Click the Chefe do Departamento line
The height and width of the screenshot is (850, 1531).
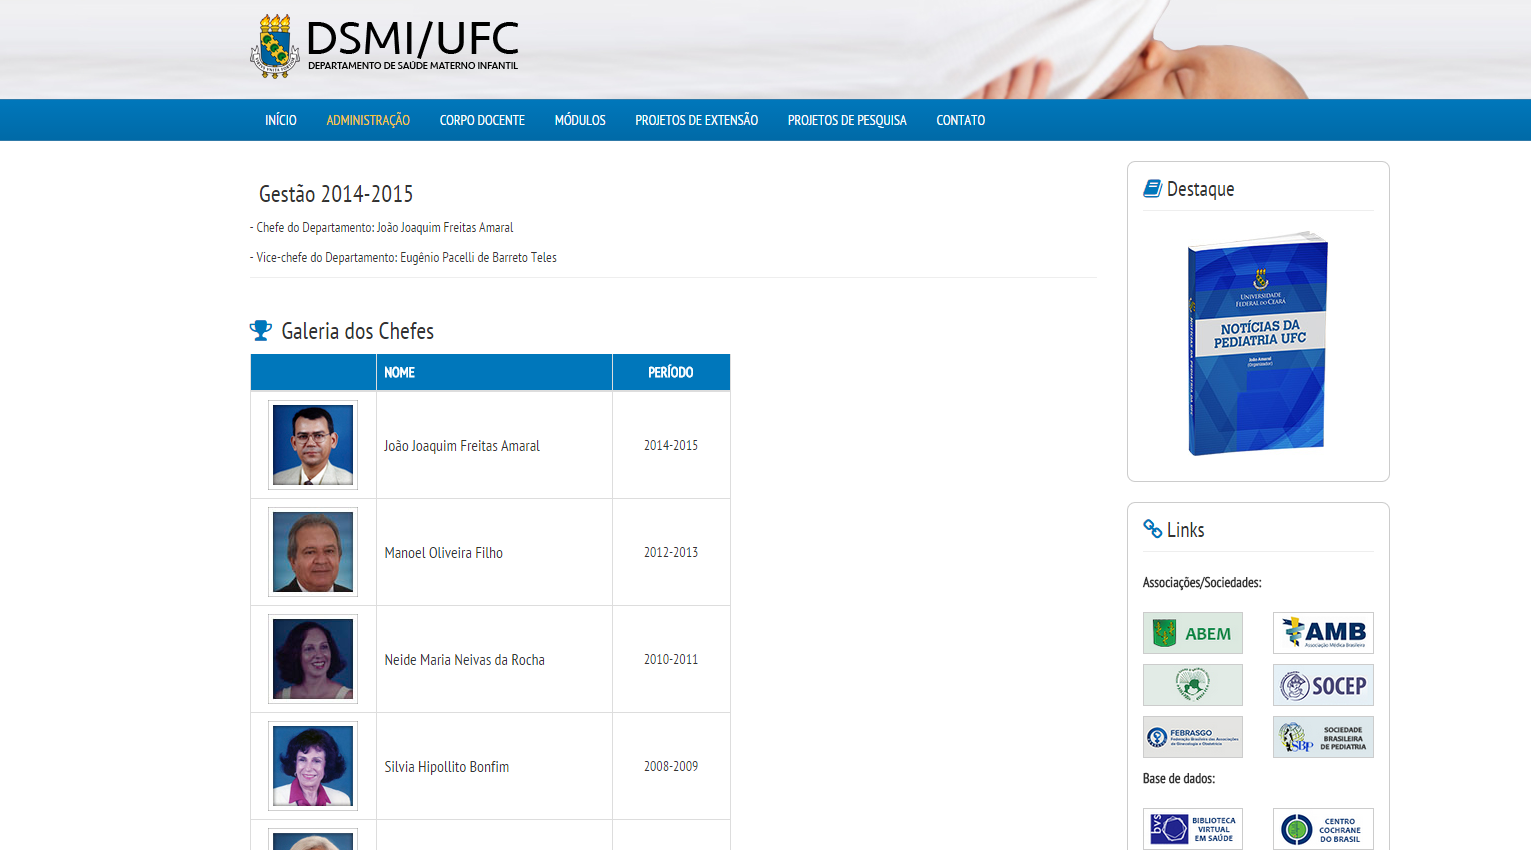(x=382, y=228)
